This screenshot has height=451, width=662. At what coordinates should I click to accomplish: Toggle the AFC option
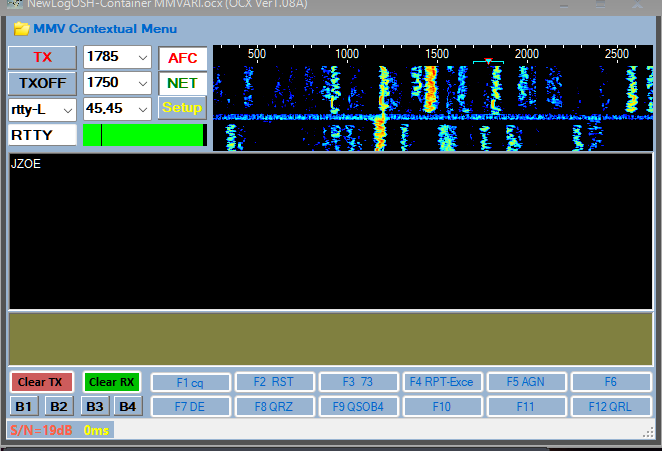[182, 58]
